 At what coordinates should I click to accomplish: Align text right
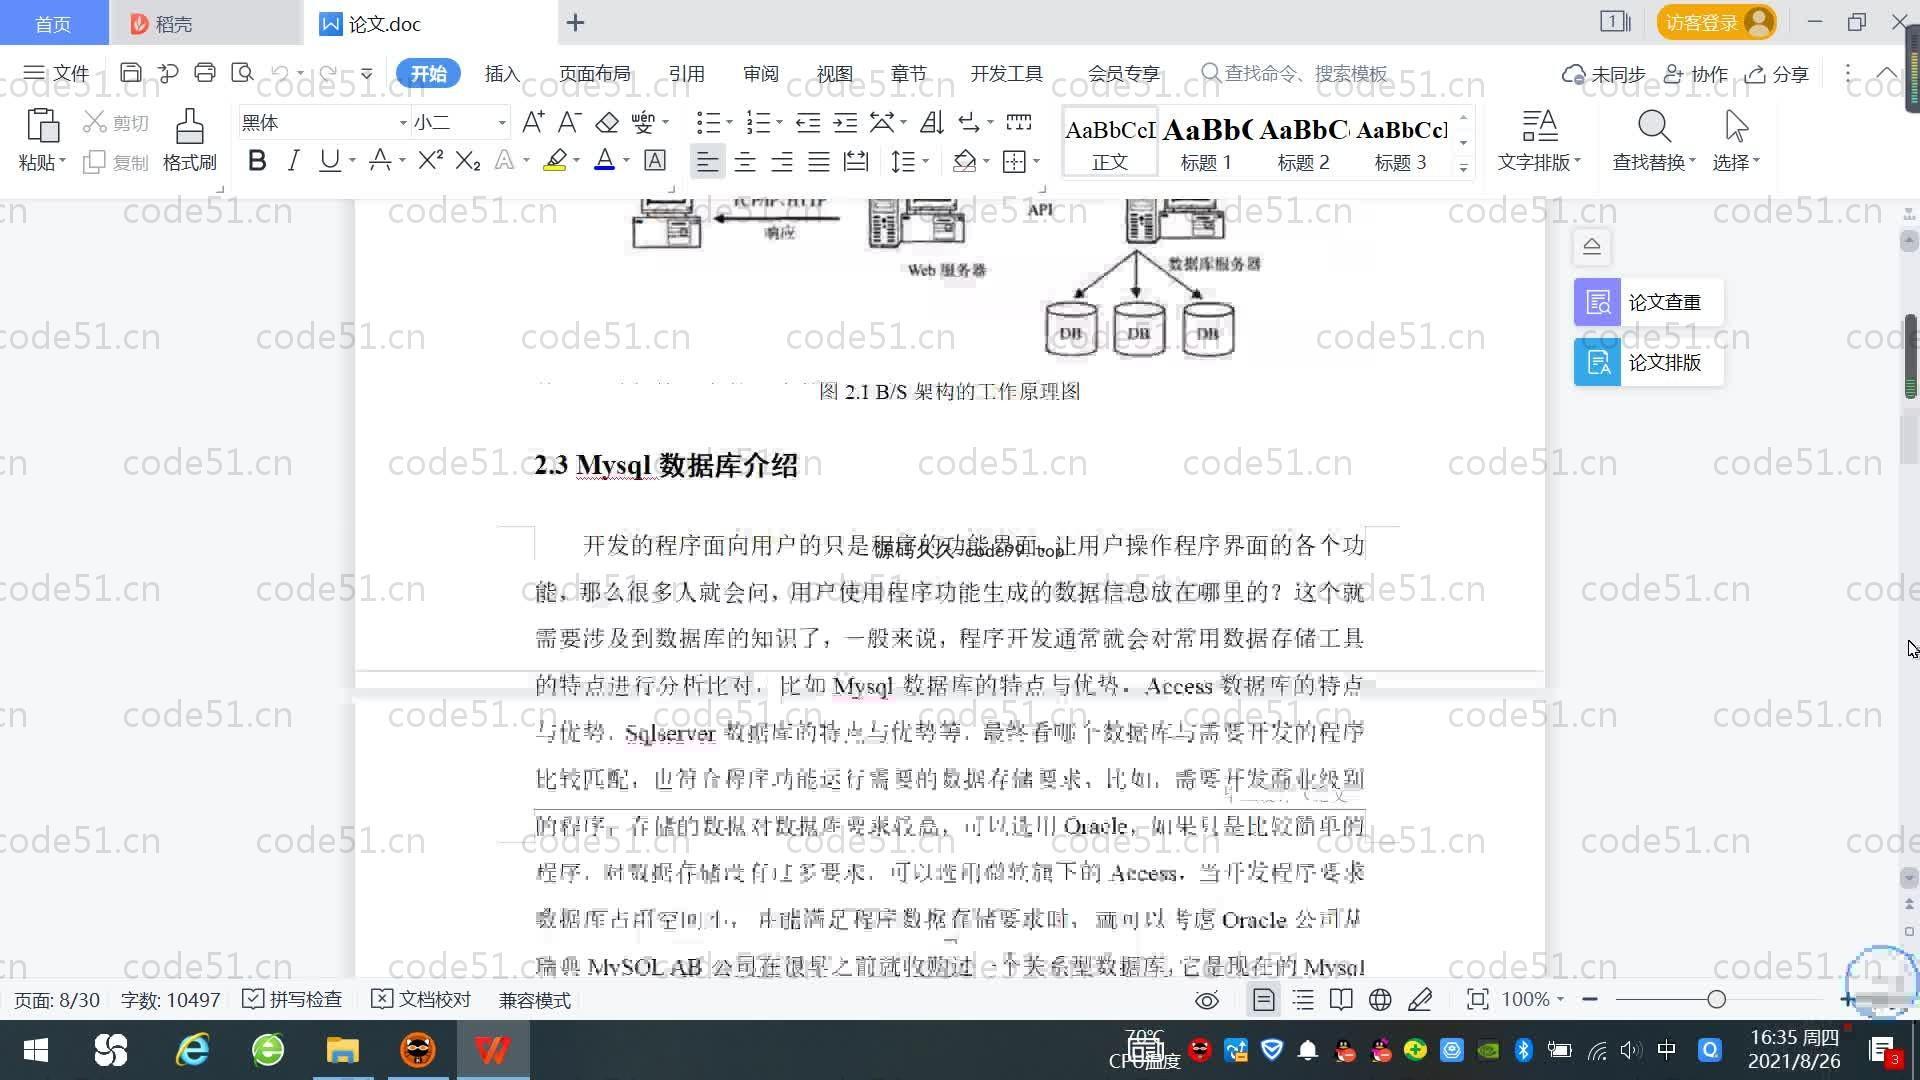click(782, 161)
